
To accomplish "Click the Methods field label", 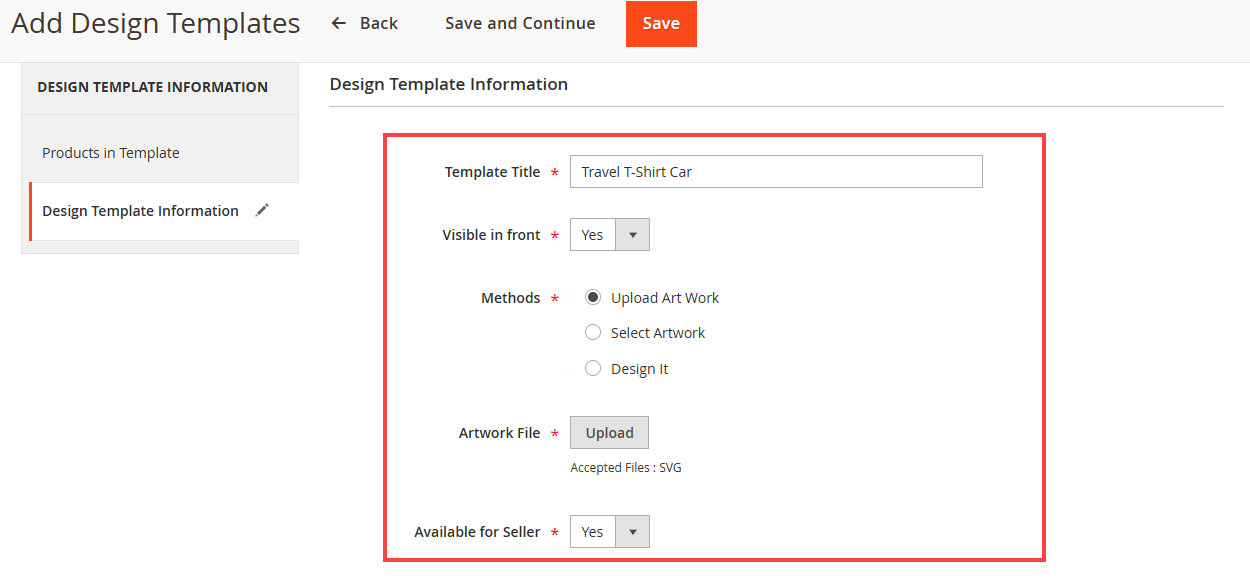I will (510, 298).
